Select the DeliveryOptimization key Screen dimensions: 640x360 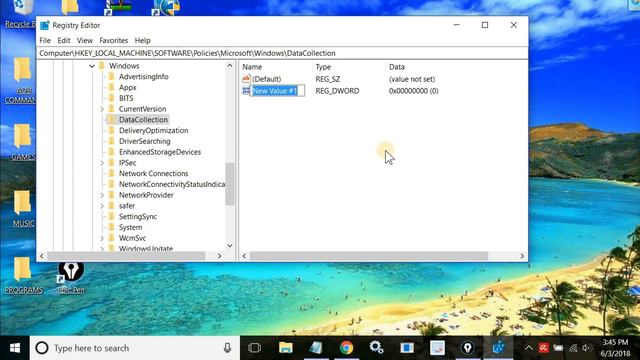click(x=153, y=131)
